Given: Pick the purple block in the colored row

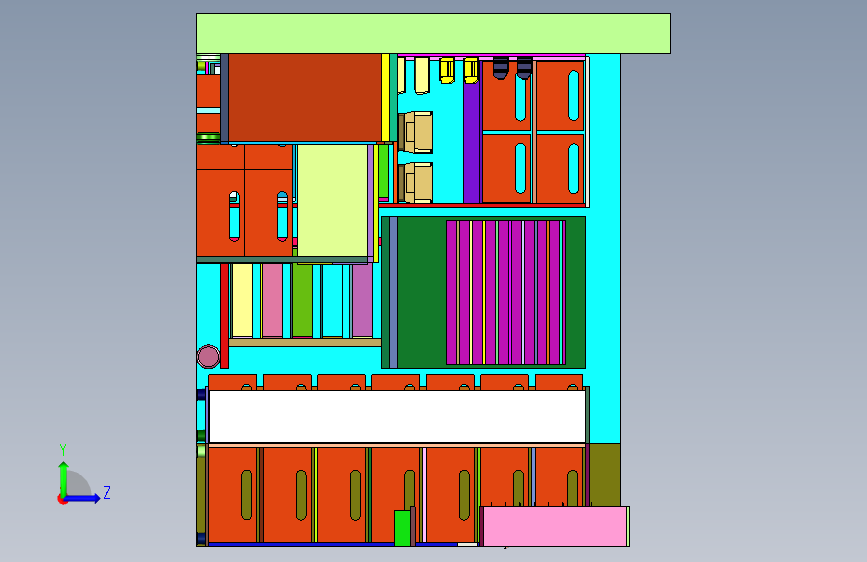Looking at the screenshot, I should [x=362, y=300].
